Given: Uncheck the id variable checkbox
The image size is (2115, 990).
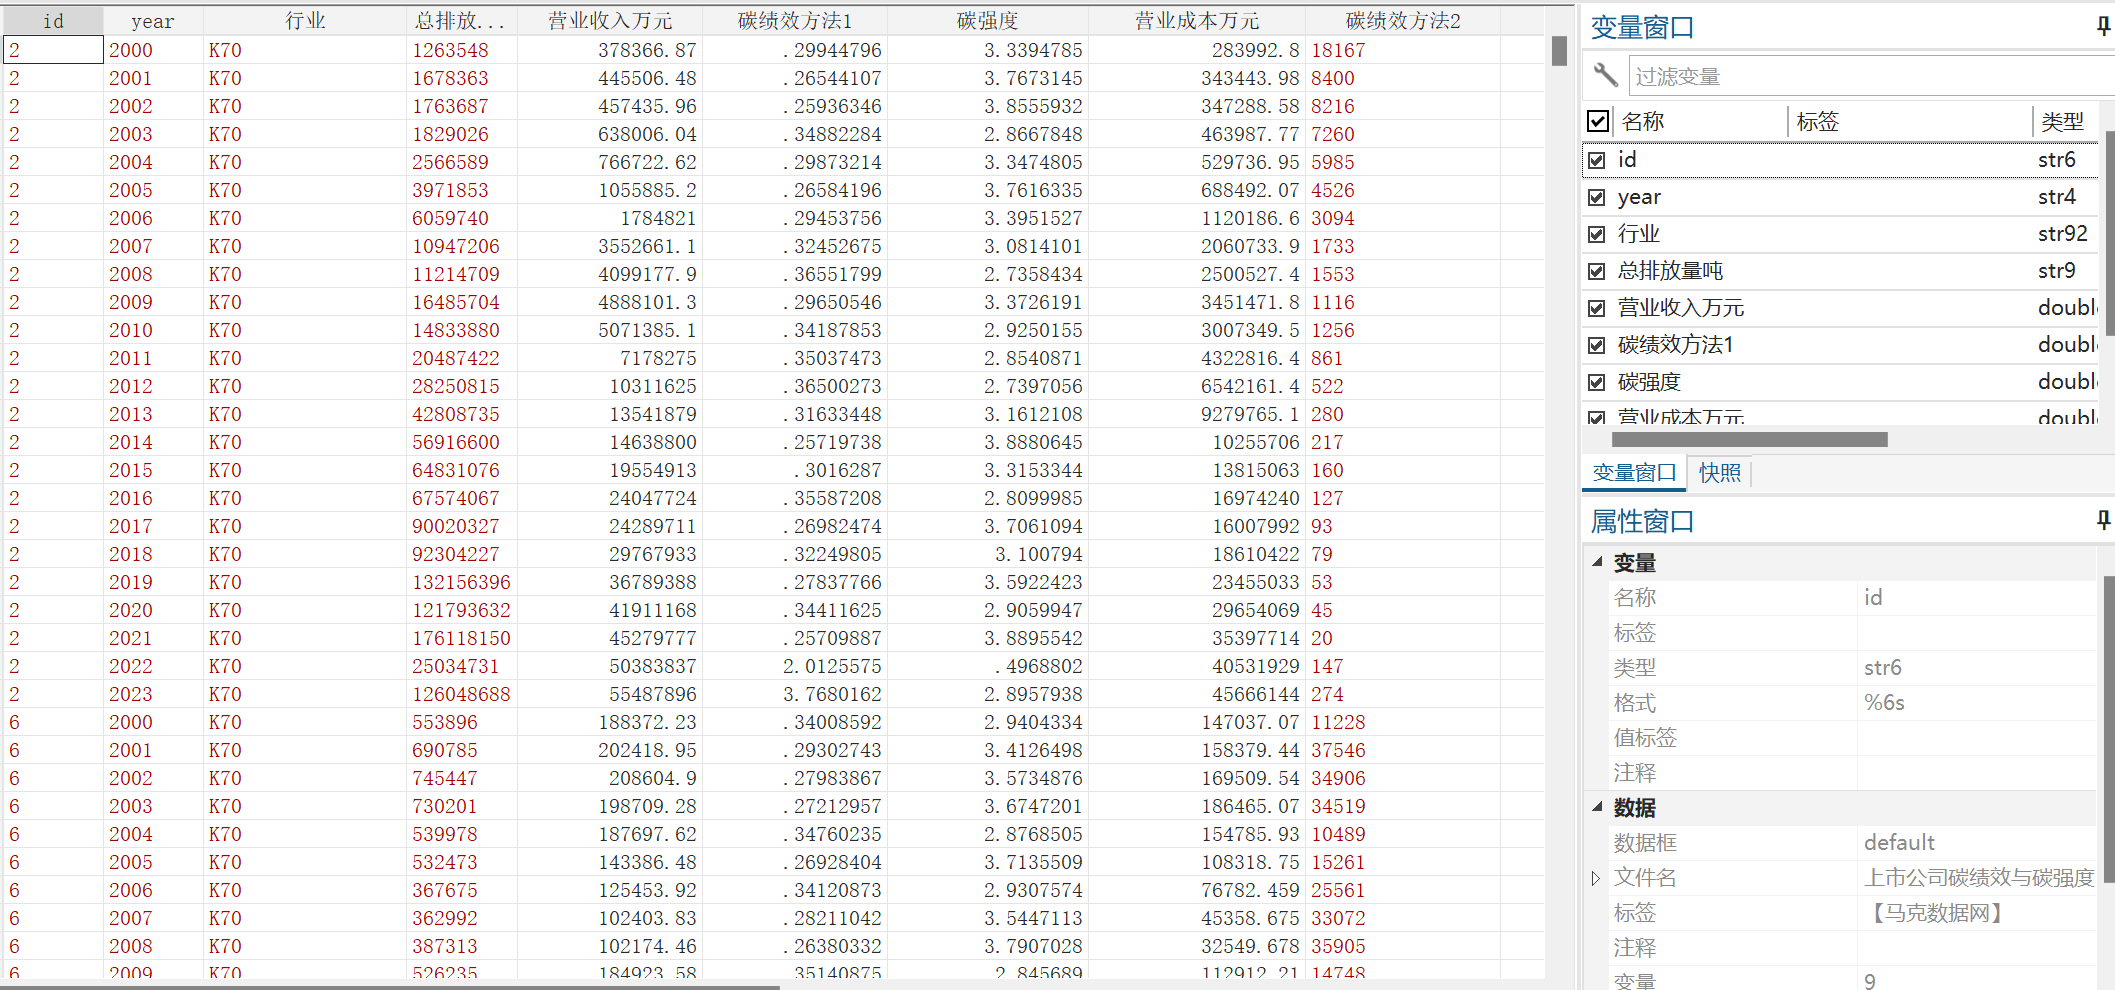Looking at the screenshot, I should pos(1597,160).
